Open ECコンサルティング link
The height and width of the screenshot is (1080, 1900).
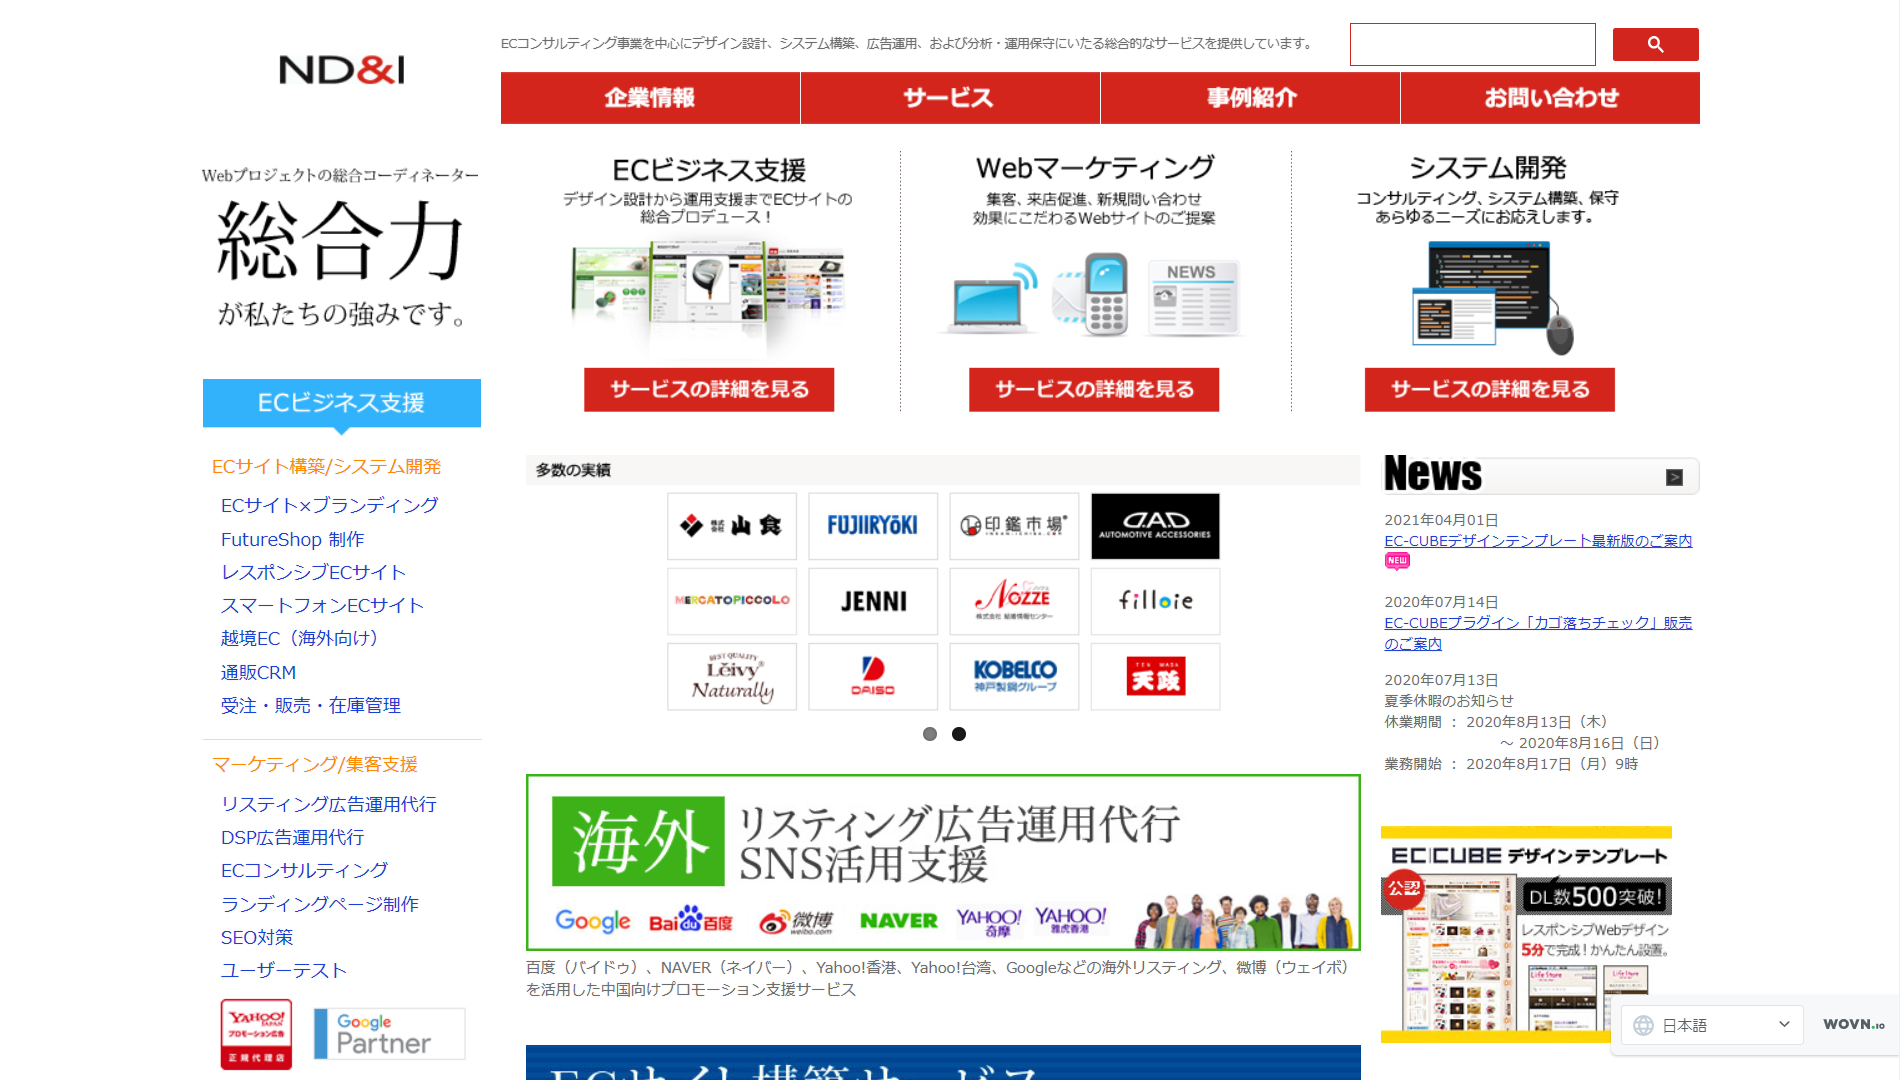[304, 870]
